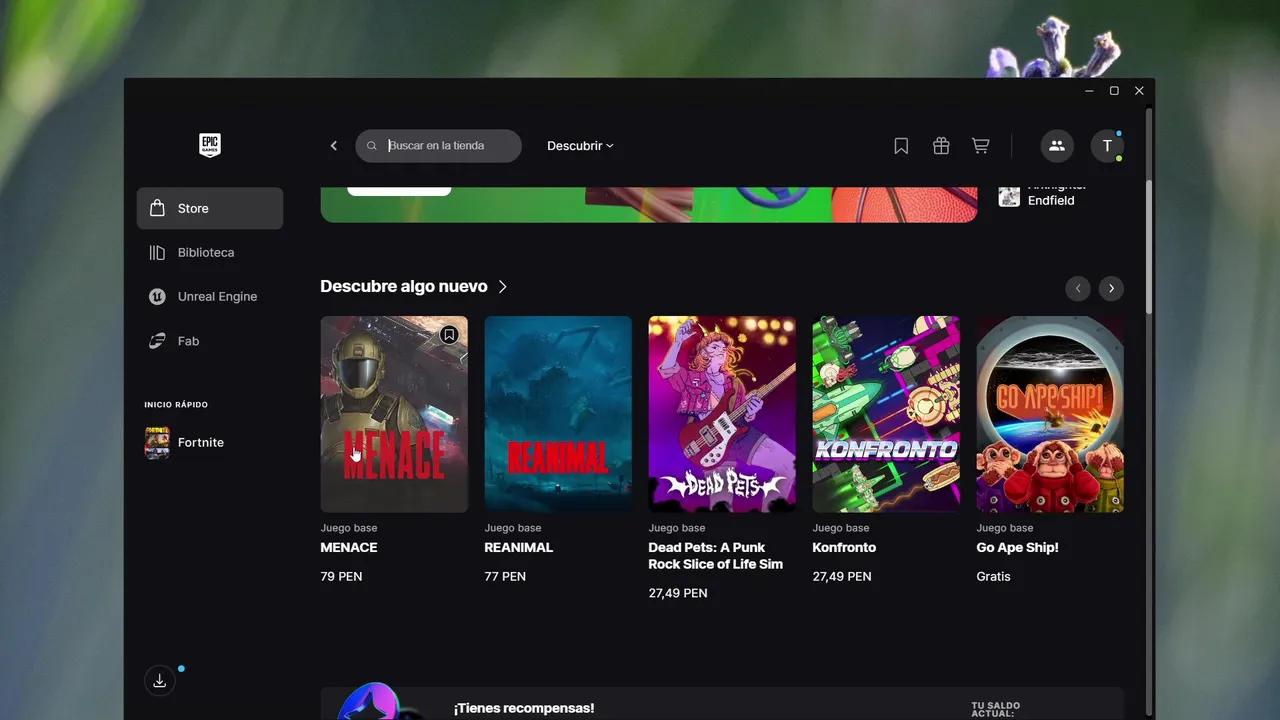Image resolution: width=1280 pixels, height=720 pixels.
Task: Open Fortnite quick launch entry
Action: click(x=210, y=443)
